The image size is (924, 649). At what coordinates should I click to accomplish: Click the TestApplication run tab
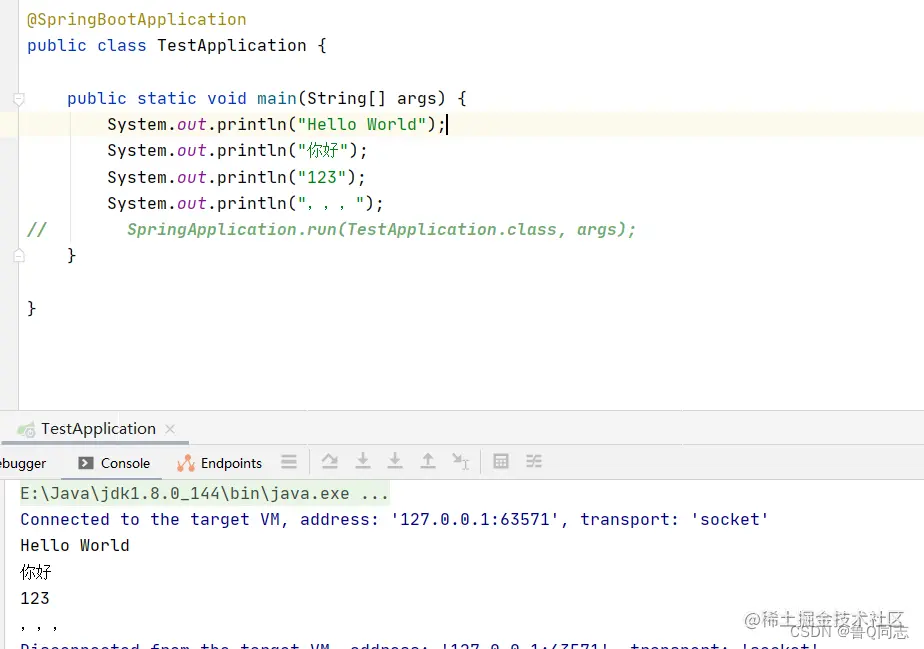click(97, 429)
